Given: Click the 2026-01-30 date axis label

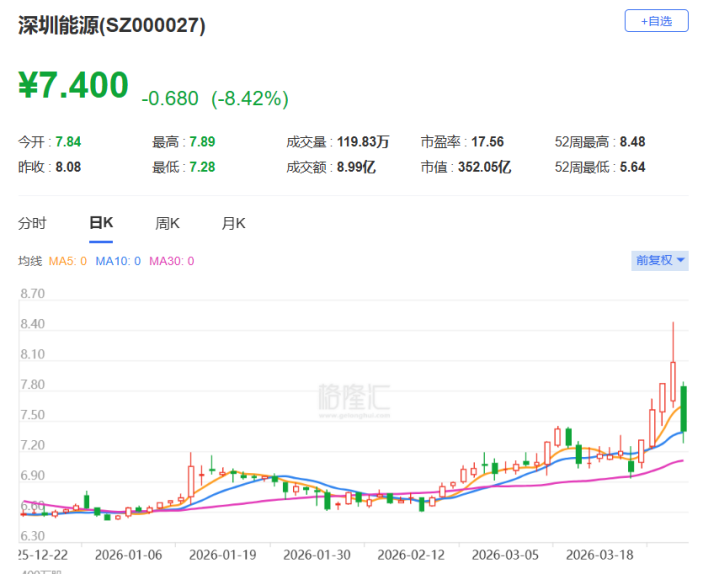Looking at the screenshot, I should click(317, 555).
